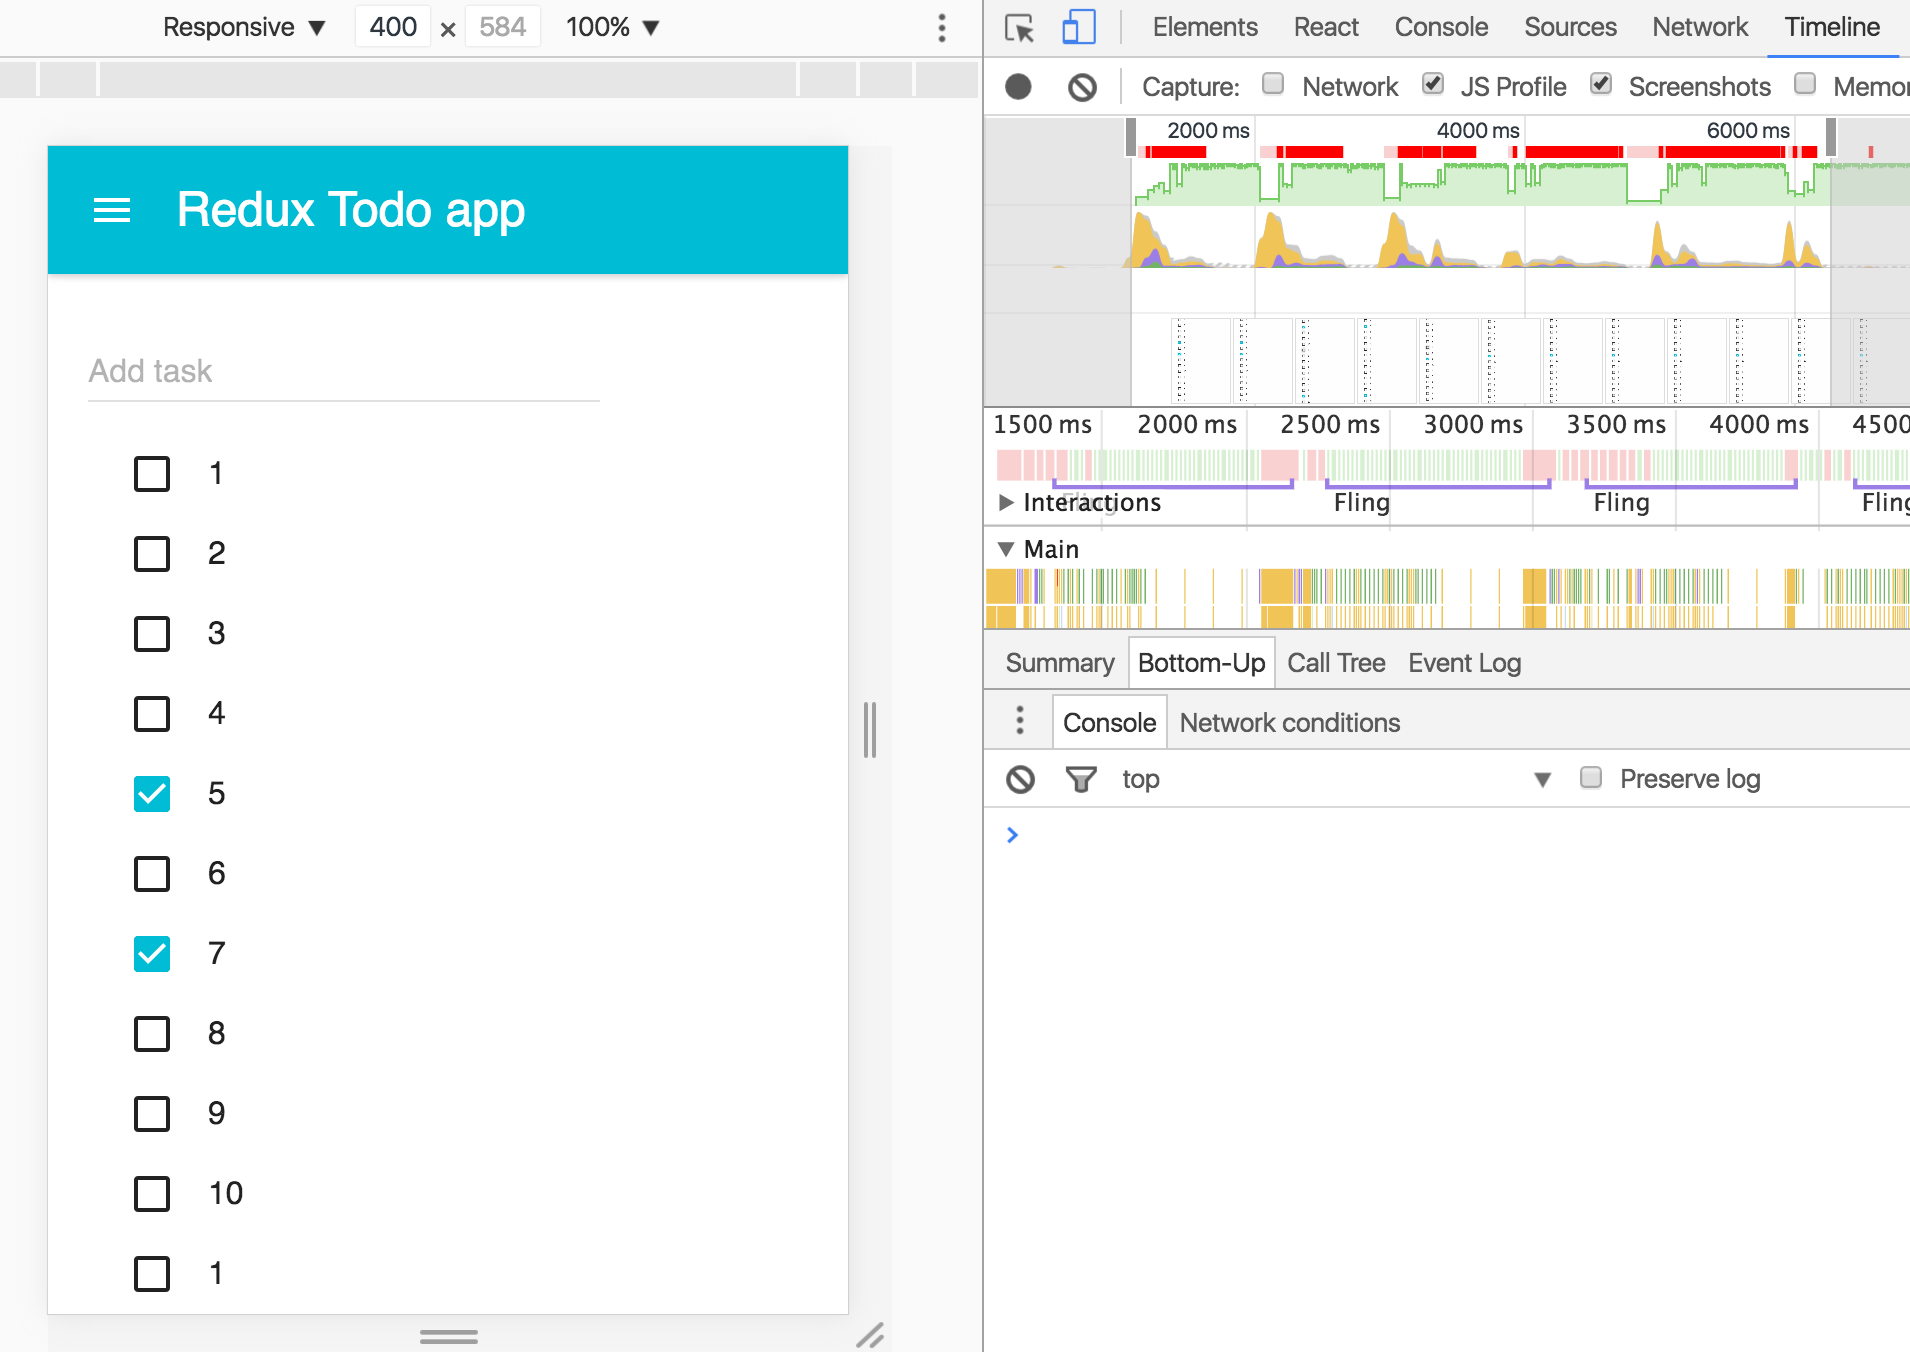Select the Timeline tab
This screenshot has width=1910, height=1352.
pos(1832,27)
